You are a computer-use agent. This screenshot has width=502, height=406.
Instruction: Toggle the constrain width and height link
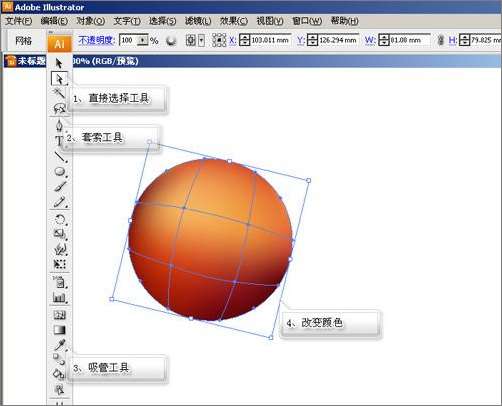(440, 40)
